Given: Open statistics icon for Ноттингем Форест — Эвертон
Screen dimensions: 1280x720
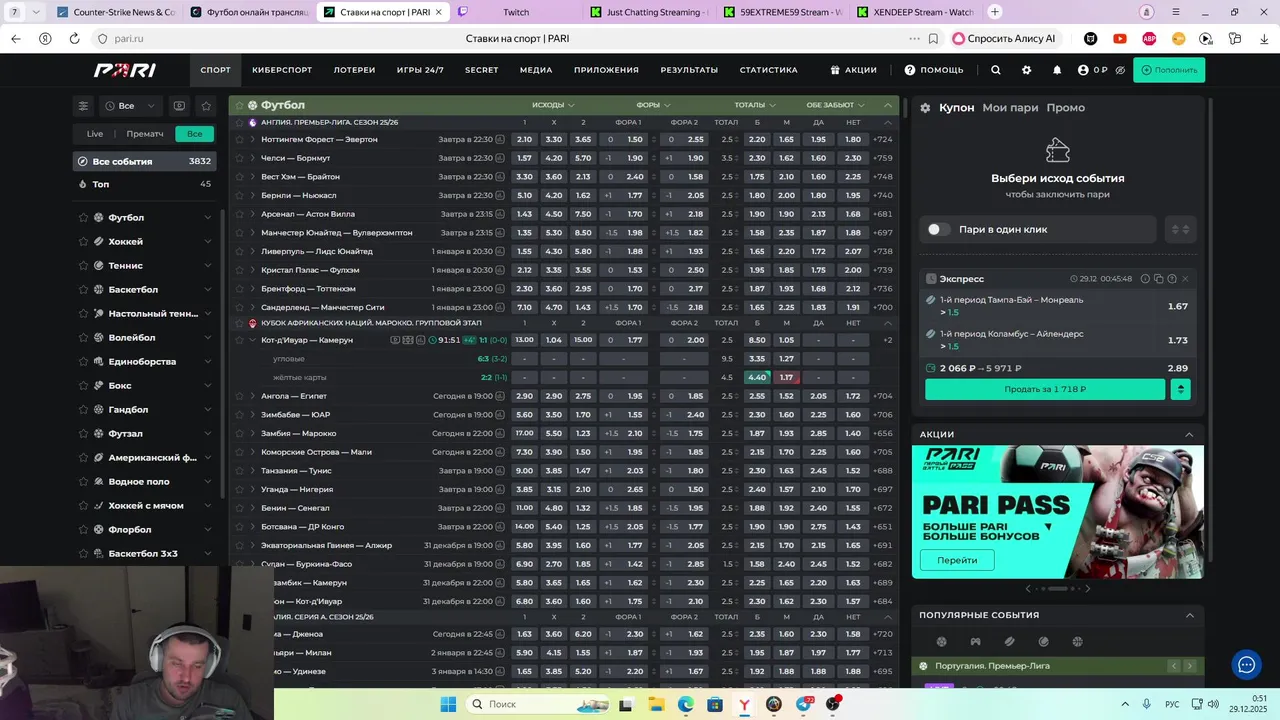Looking at the screenshot, I should pos(500,140).
